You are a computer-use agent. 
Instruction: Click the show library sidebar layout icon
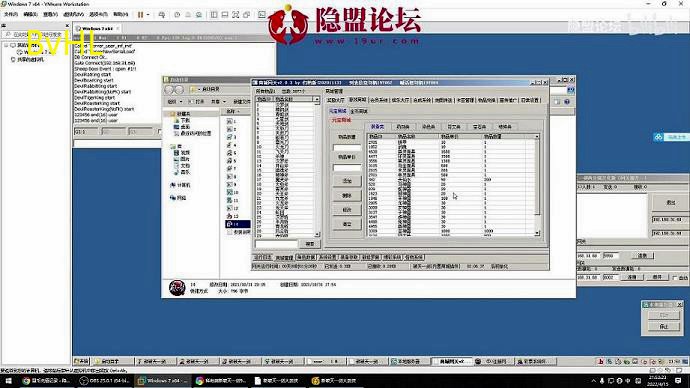214,15
